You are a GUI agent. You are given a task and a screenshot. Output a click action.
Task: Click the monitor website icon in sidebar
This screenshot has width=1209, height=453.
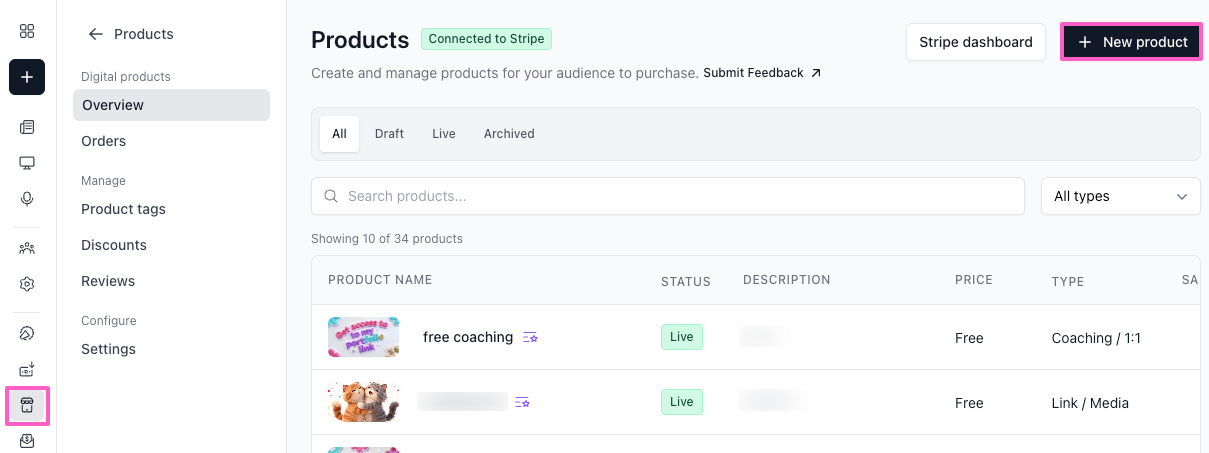click(x=27, y=163)
